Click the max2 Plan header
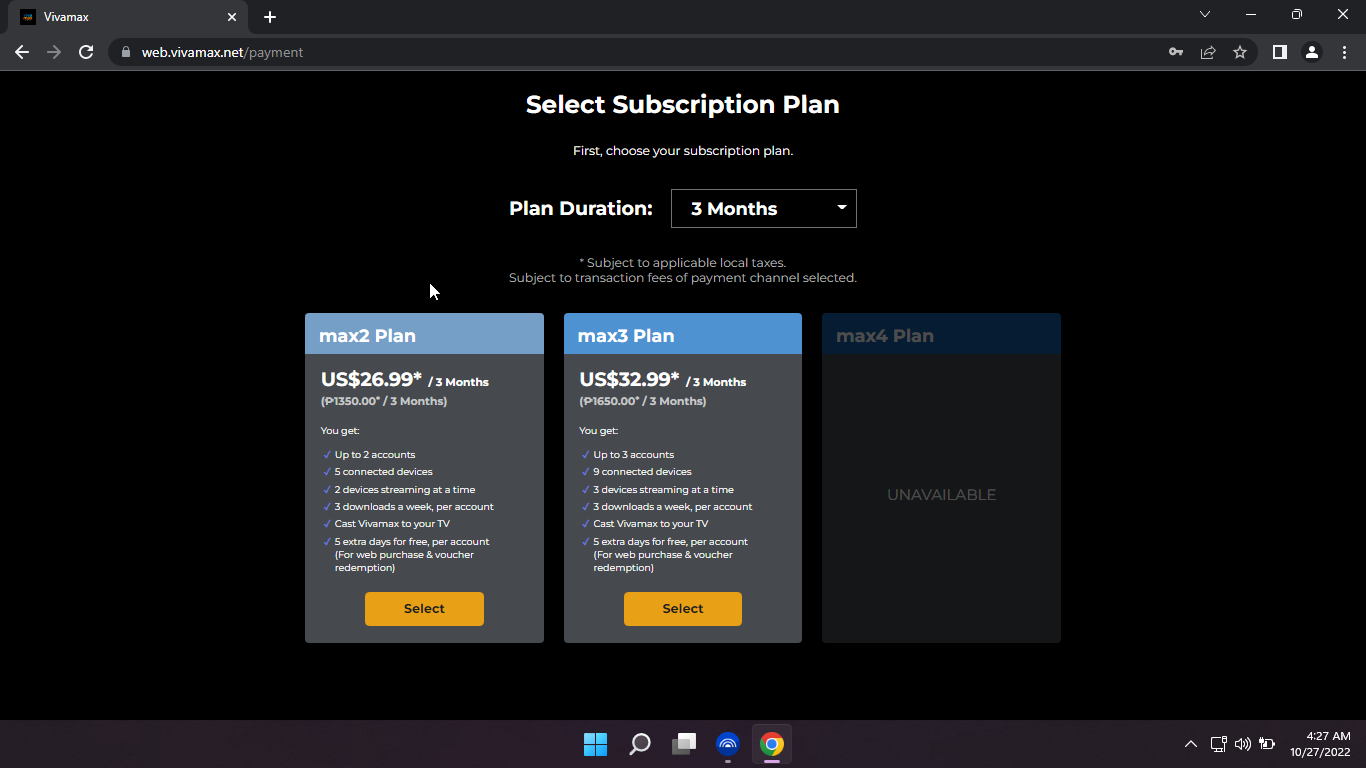 (424, 334)
